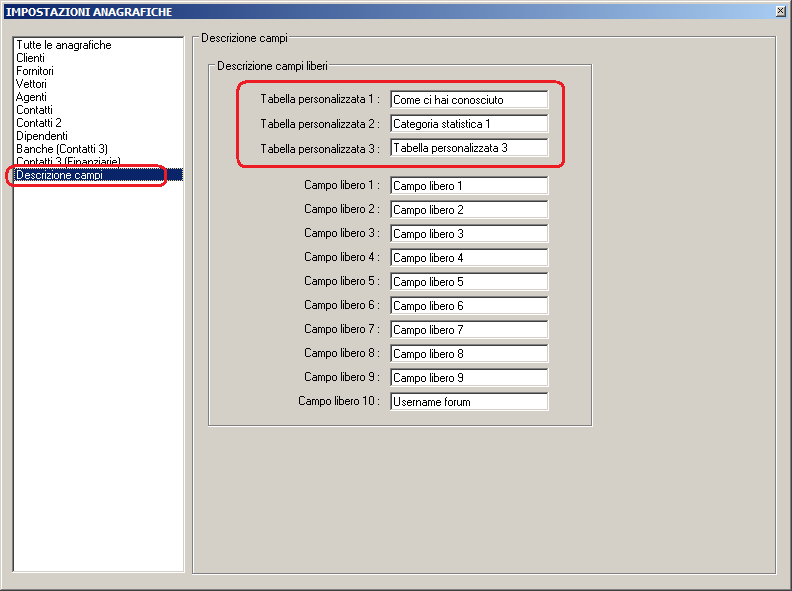
Task: Focus the 'Campo libero 3' text box
Action: click(469, 233)
